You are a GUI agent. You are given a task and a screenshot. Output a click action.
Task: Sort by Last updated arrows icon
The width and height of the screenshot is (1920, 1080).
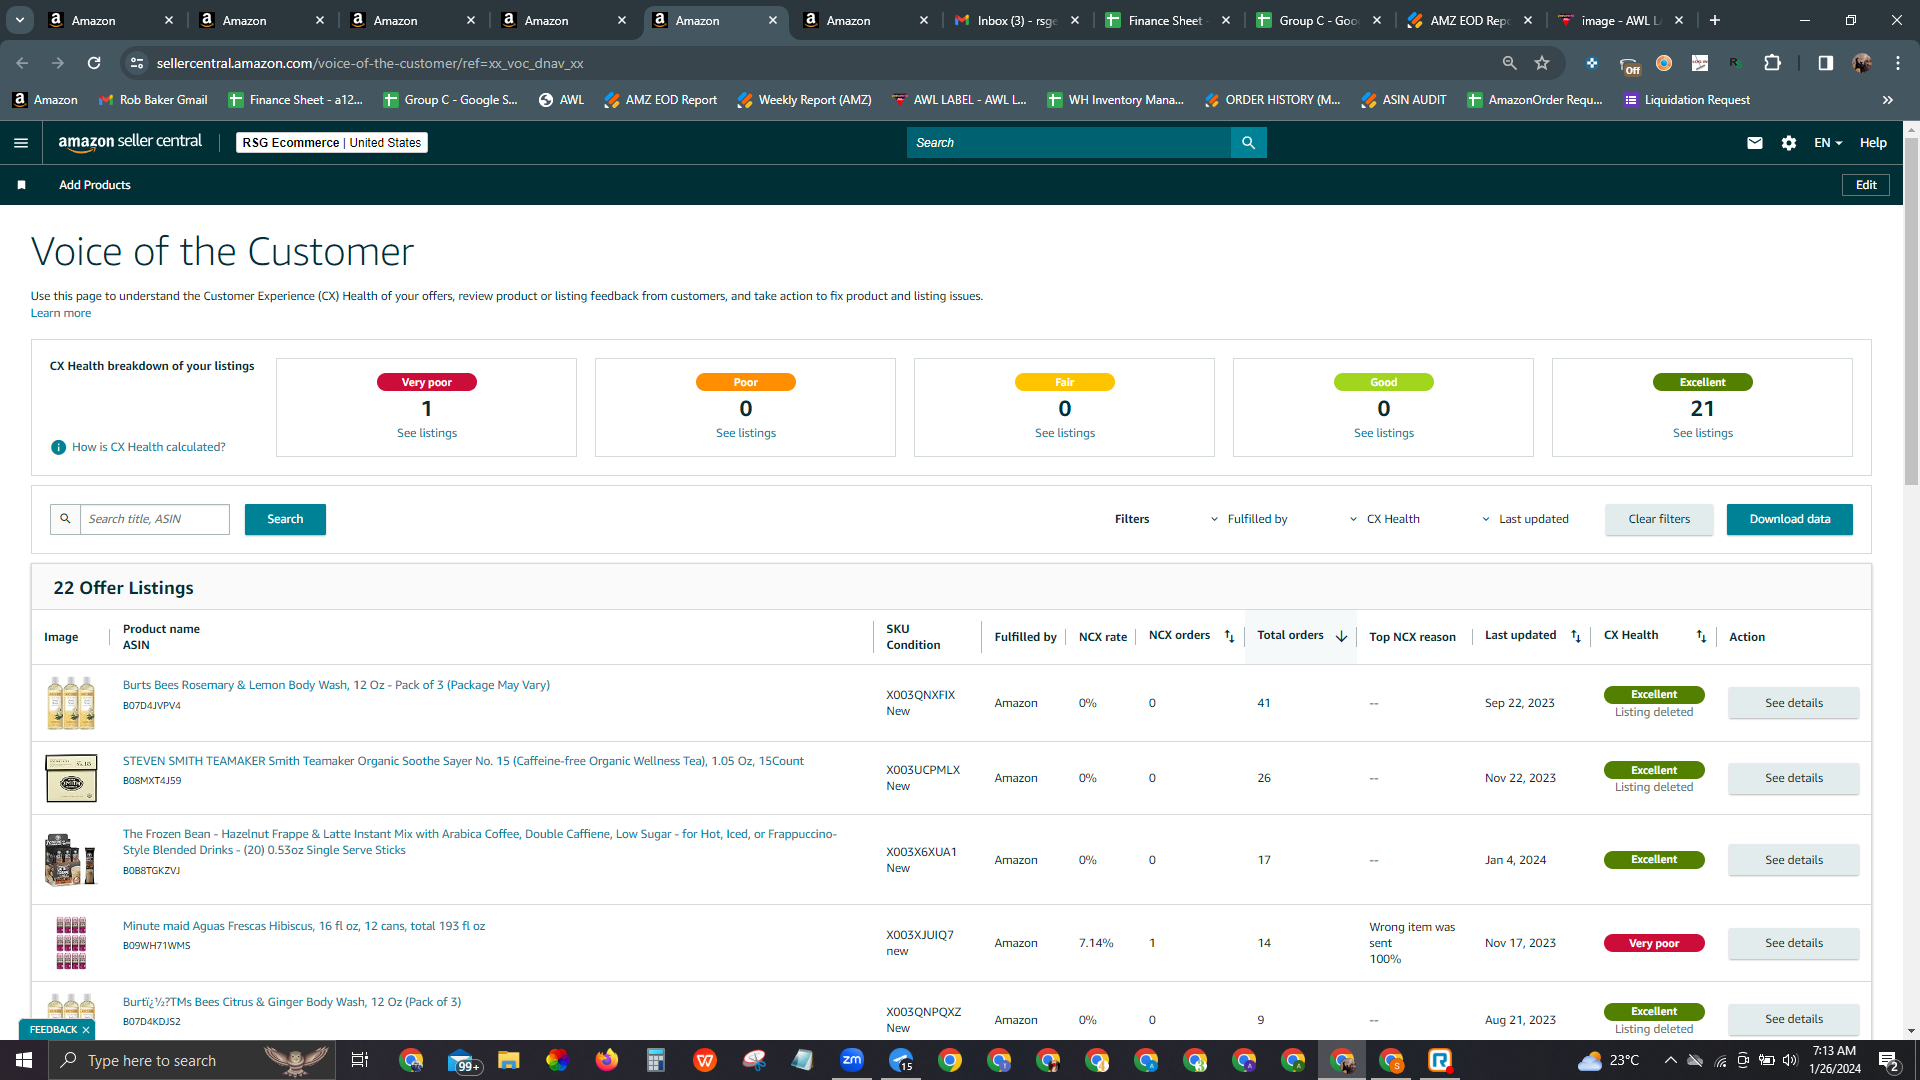click(x=1576, y=637)
